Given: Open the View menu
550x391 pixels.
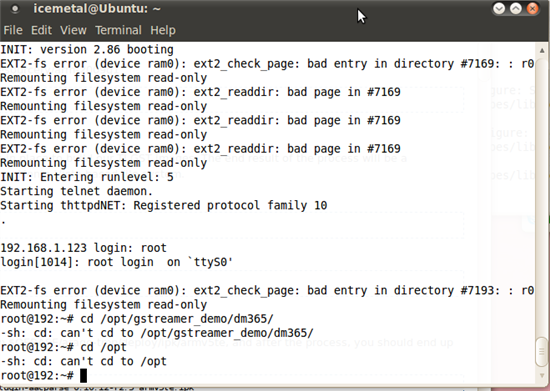Looking at the screenshot, I should 73,31.
